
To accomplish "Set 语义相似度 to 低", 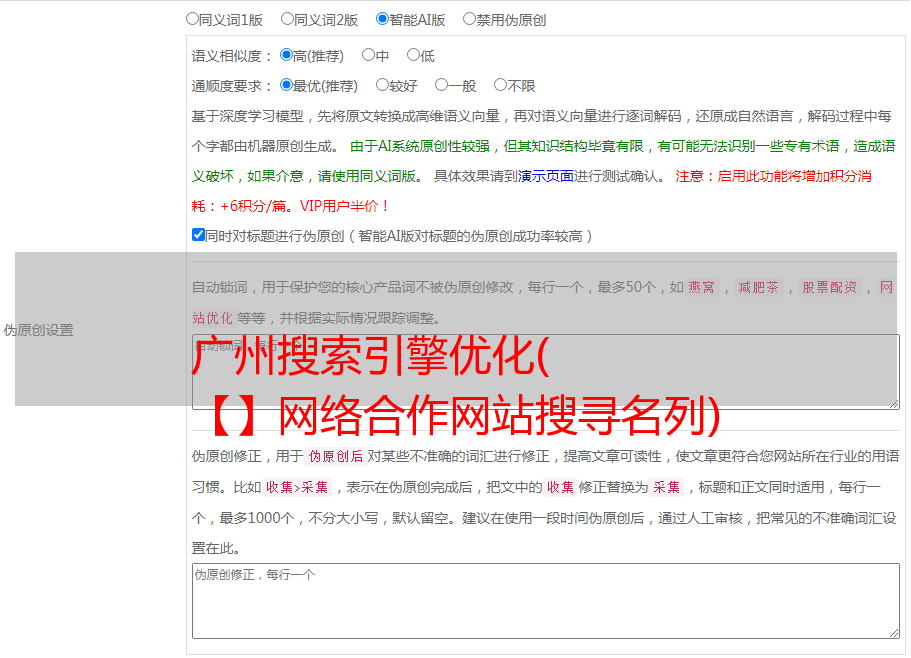I will [x=413, y=55].
